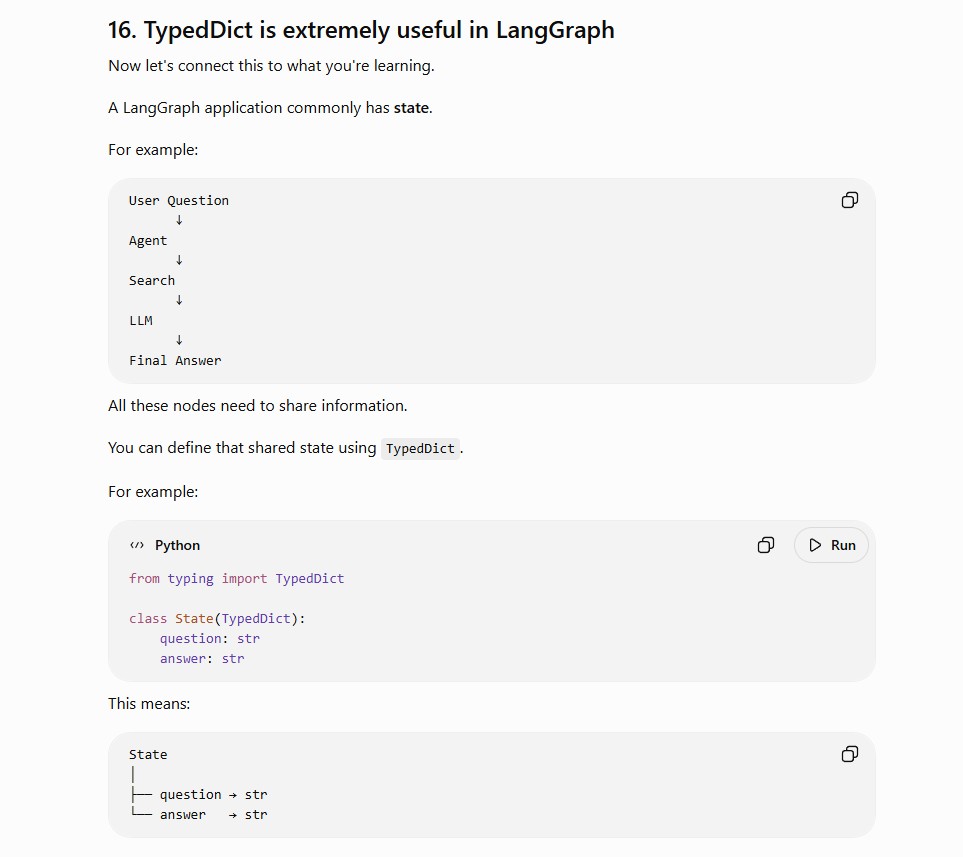This screenshot has width=963, height=857.
Task: Place cursor on 'from typing import TypedDict' line
Action: [236, 579]
